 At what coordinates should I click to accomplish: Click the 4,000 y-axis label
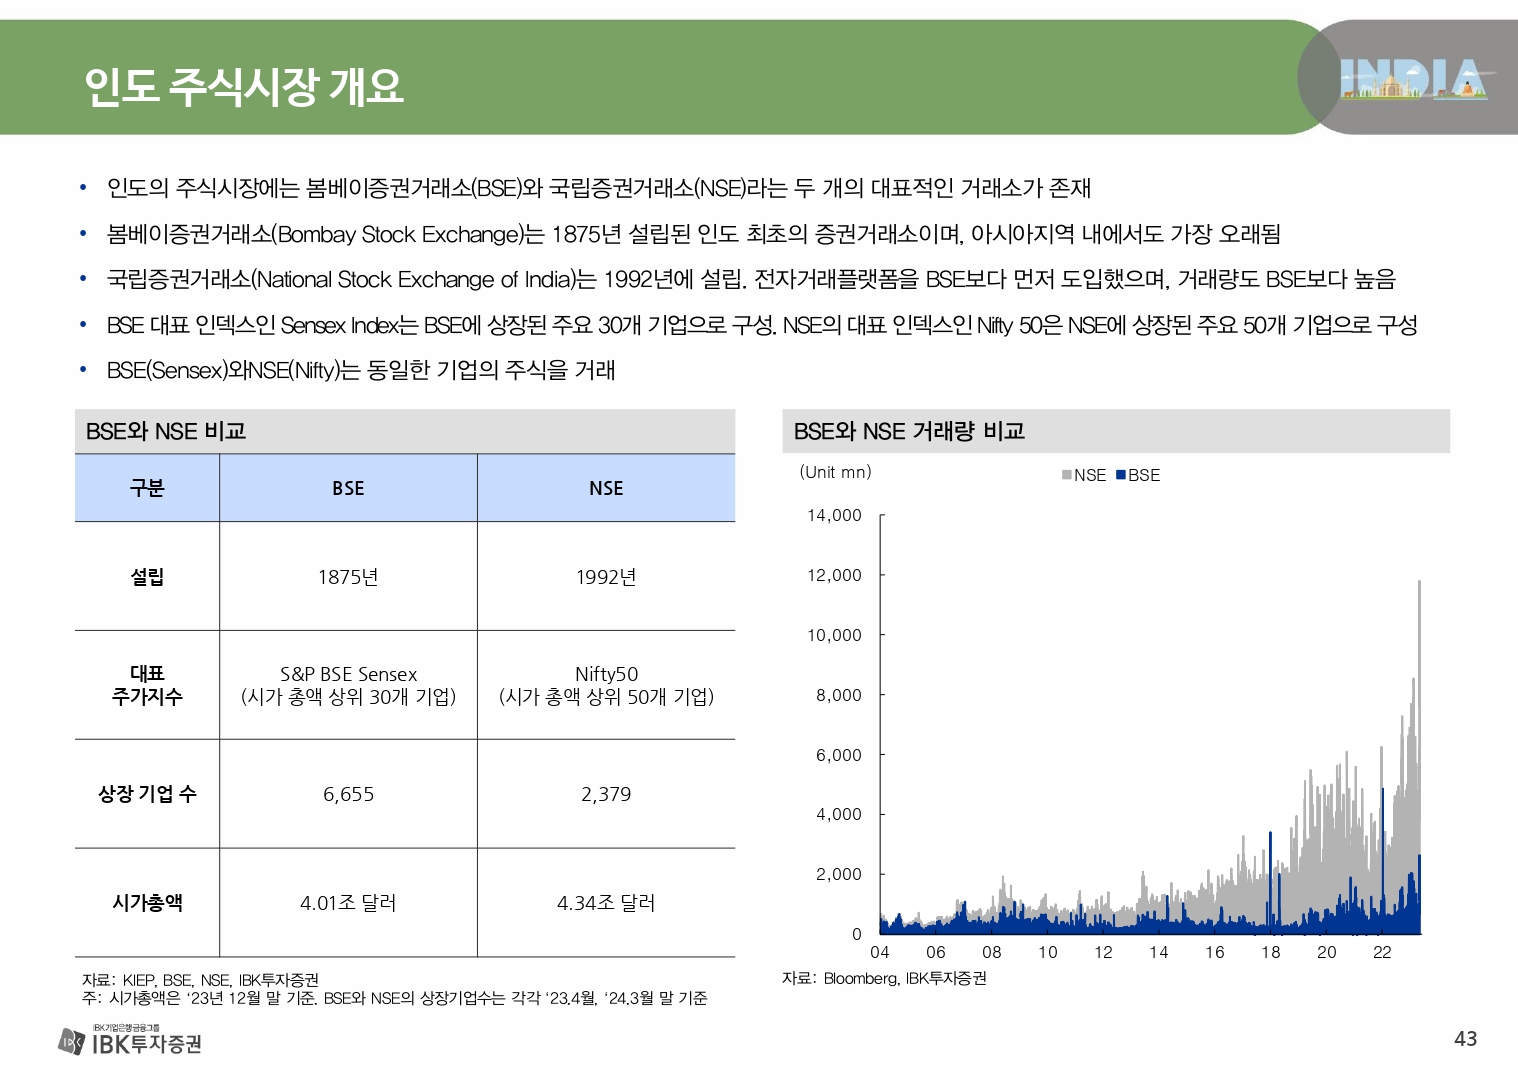(838, 814)
